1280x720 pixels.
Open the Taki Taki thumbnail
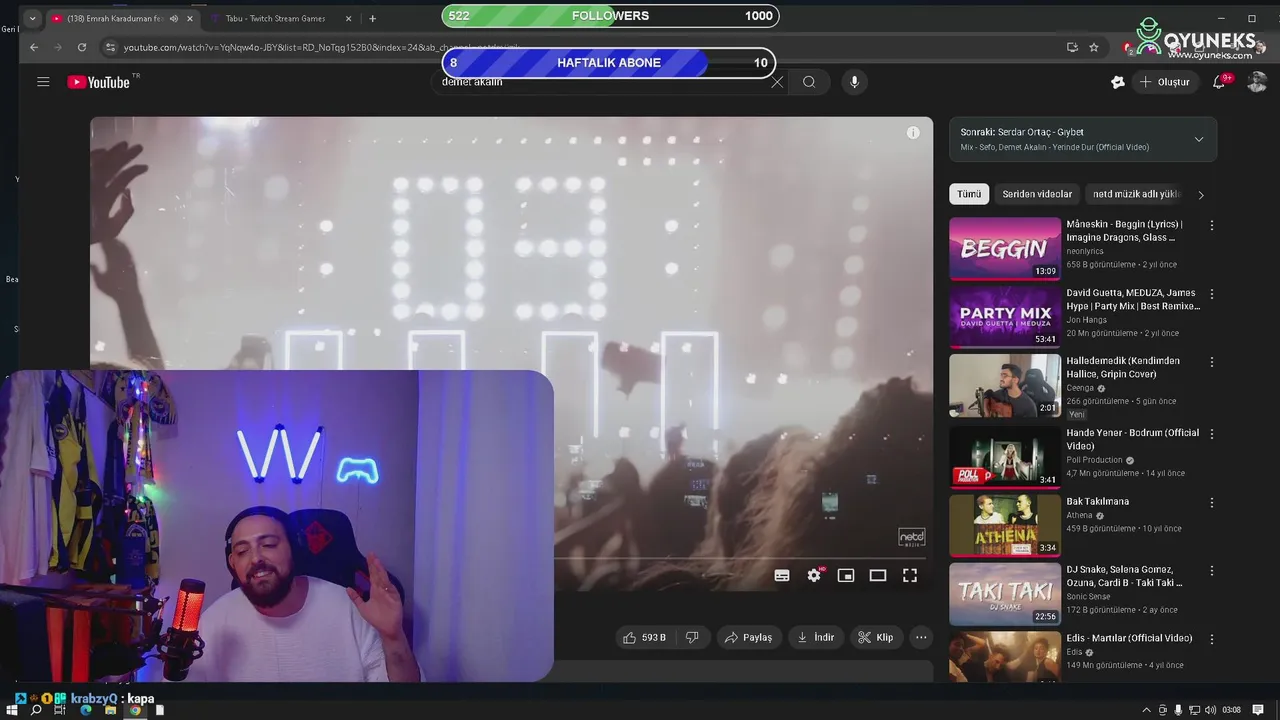tap(1005, 593)
